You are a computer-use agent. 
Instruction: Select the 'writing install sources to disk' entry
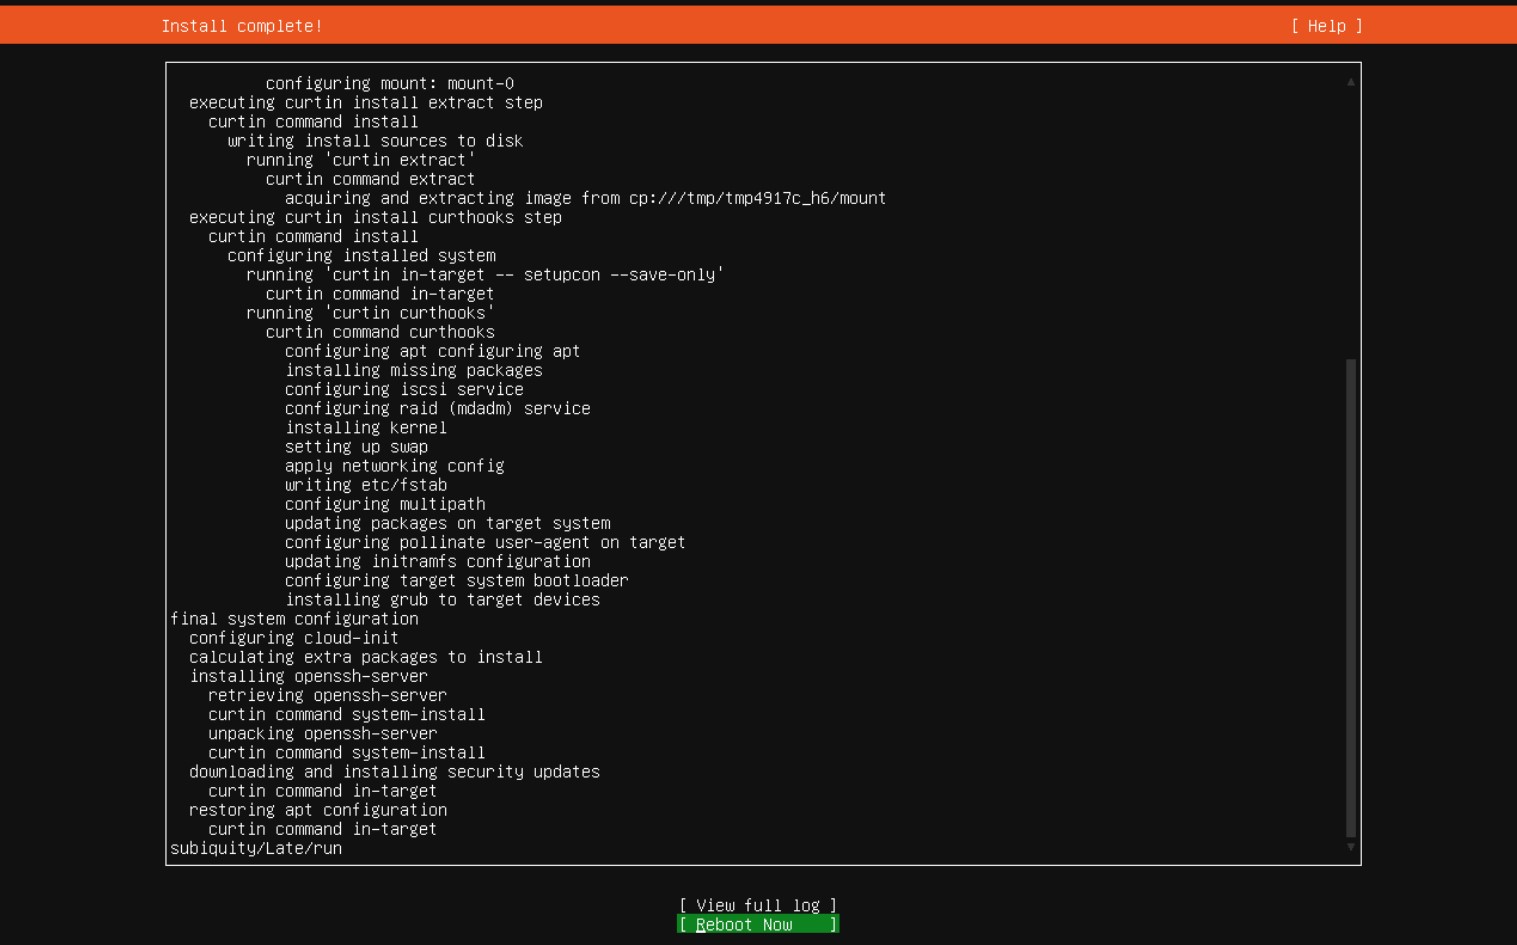[x=375, y=141]
